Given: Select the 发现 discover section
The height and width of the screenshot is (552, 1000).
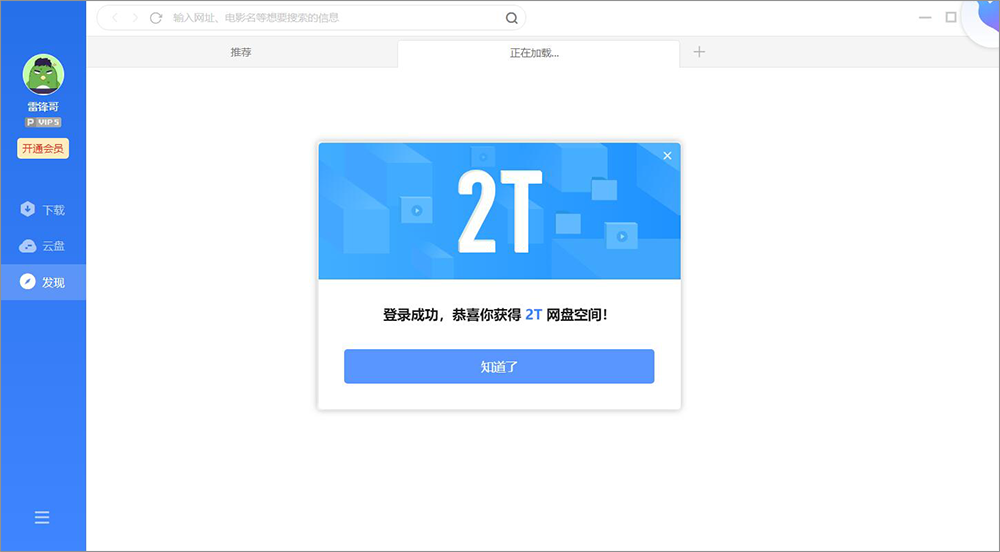Looking at the screenshot, I should (43, 282).
